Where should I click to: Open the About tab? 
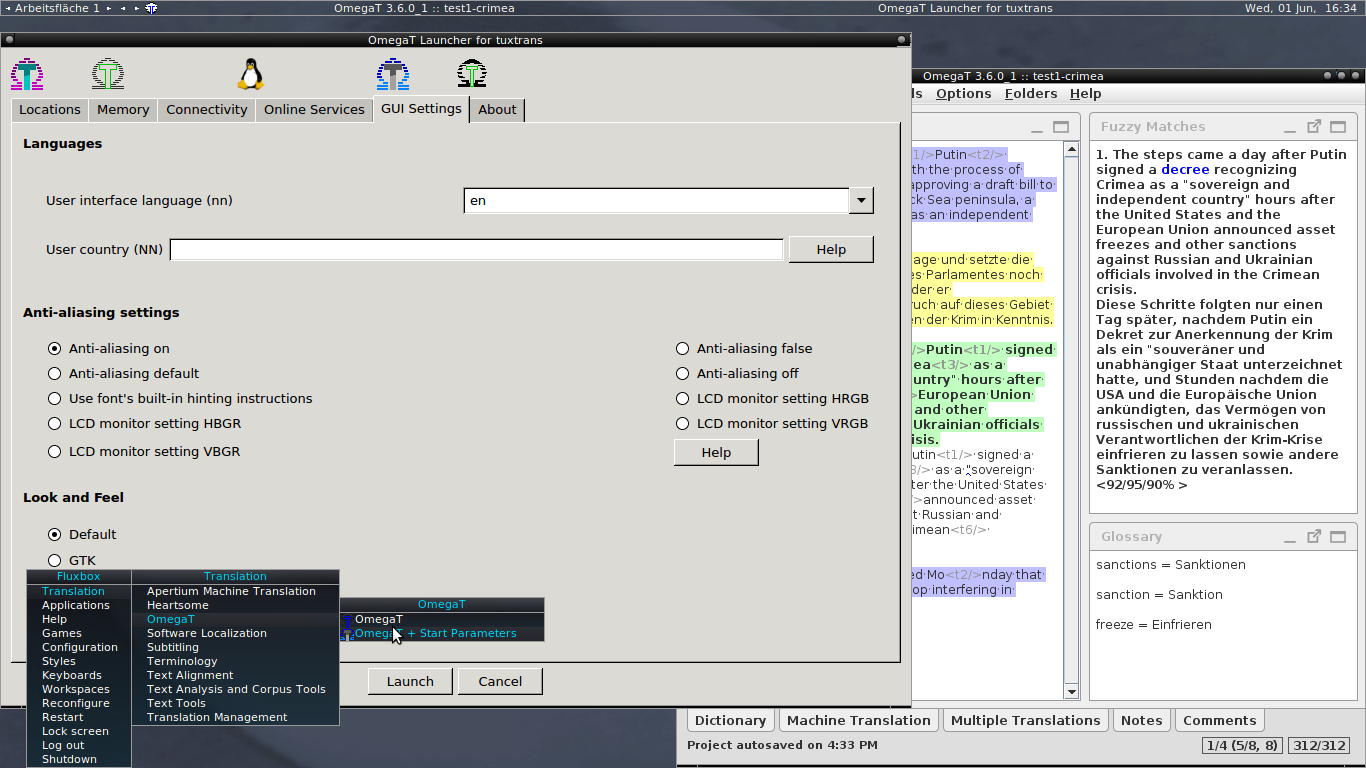point(497,110)
